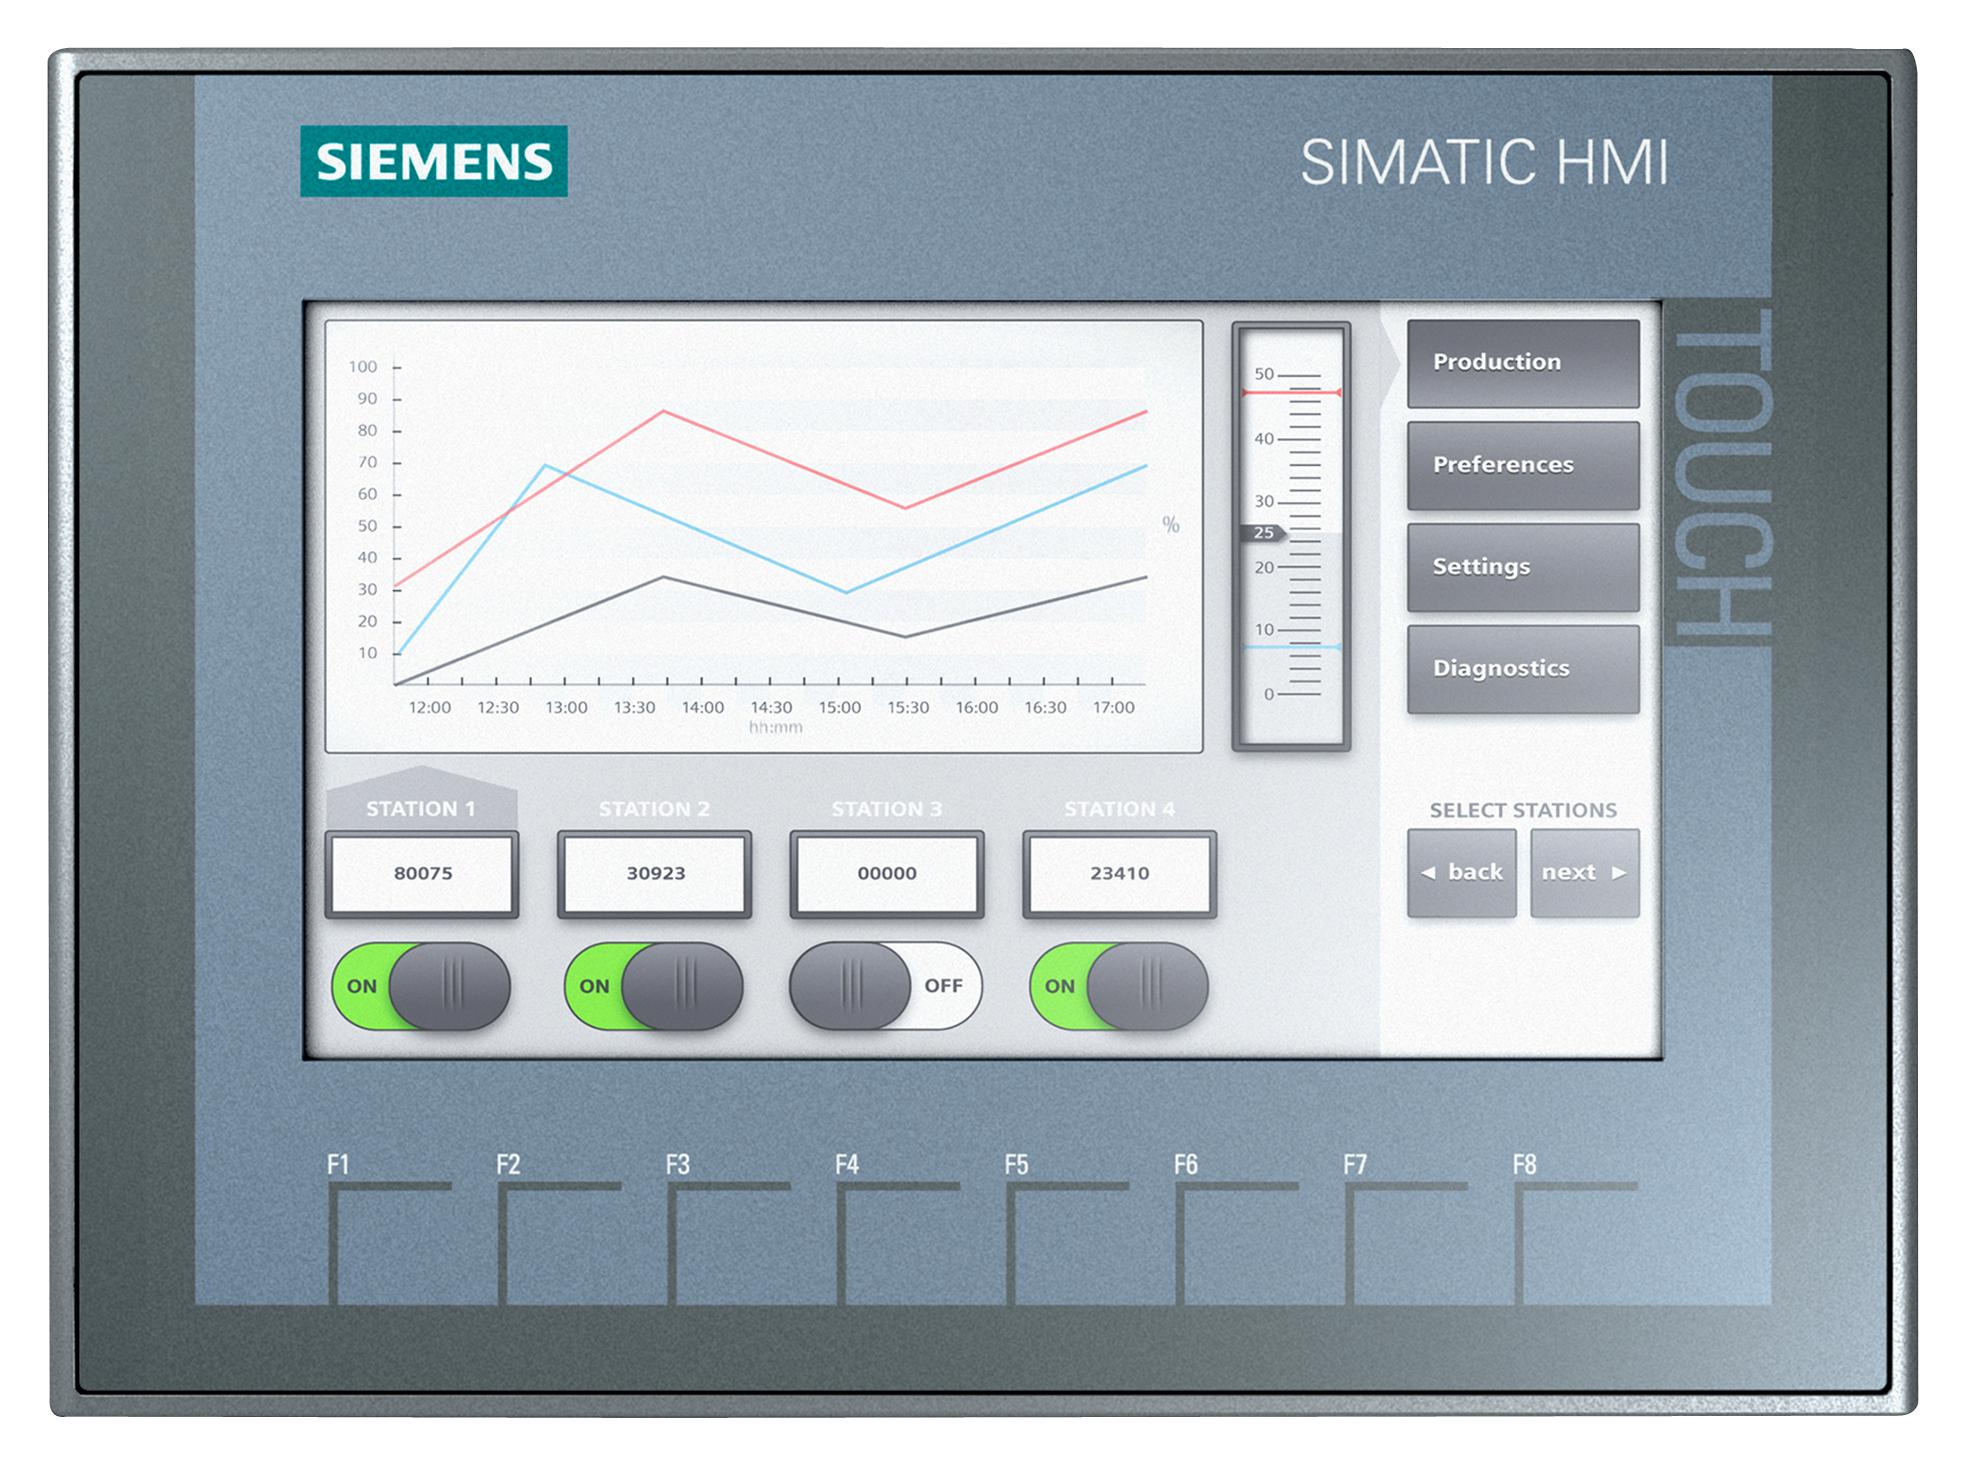Open the Diagnostics panel

pos(1521,668)
